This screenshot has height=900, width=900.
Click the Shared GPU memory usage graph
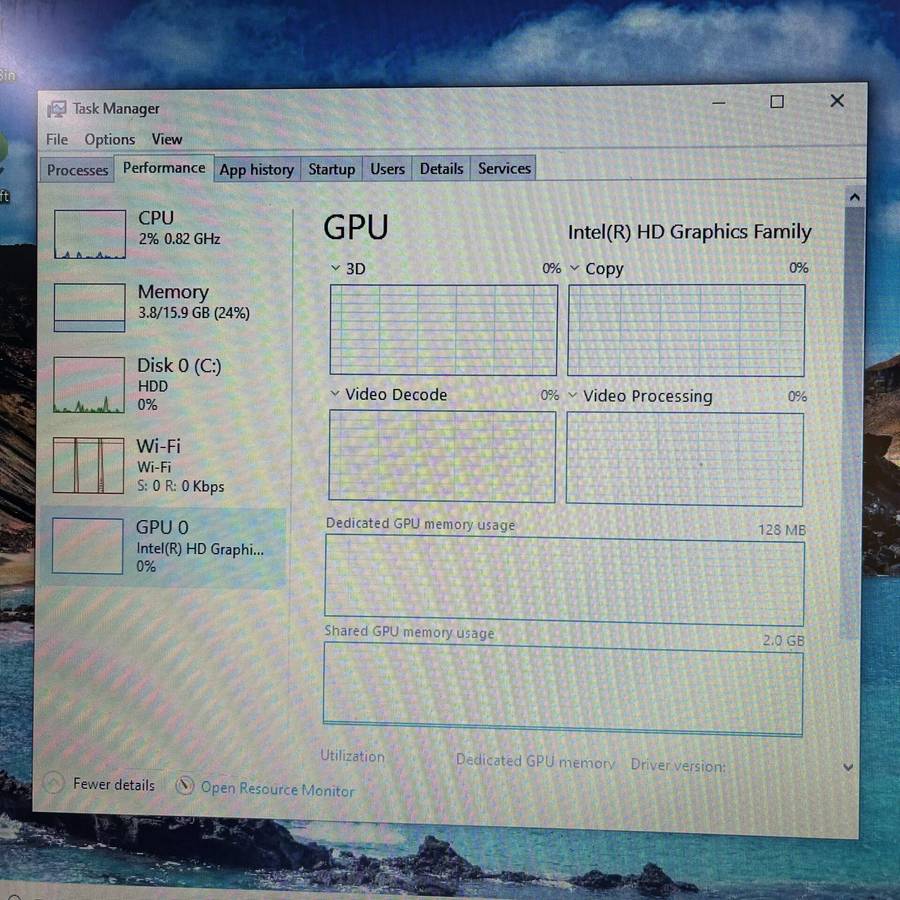tap(563, 689)
